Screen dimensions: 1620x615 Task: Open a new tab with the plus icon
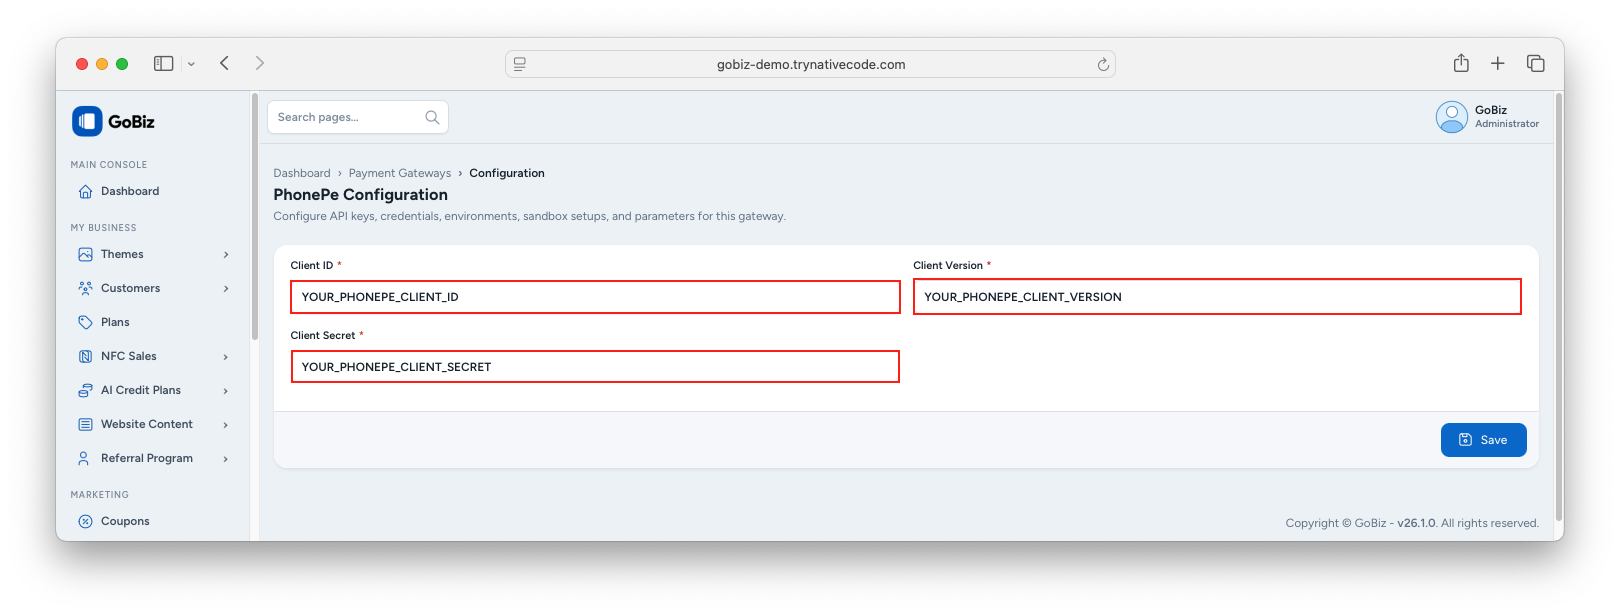[x=1498, y=64]
